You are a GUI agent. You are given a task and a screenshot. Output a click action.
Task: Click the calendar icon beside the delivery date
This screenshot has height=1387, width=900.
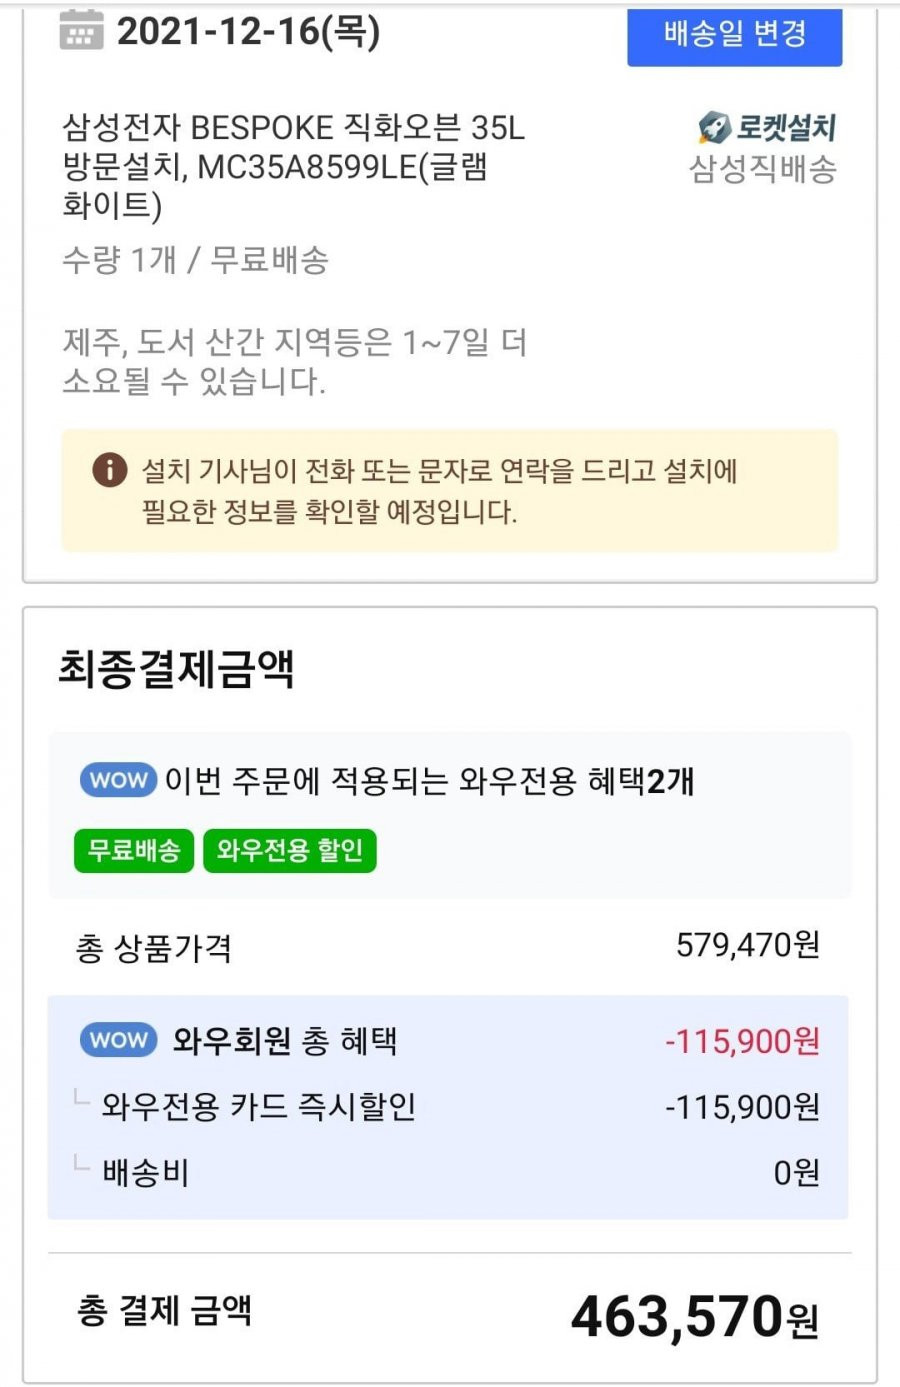point(81,30)
